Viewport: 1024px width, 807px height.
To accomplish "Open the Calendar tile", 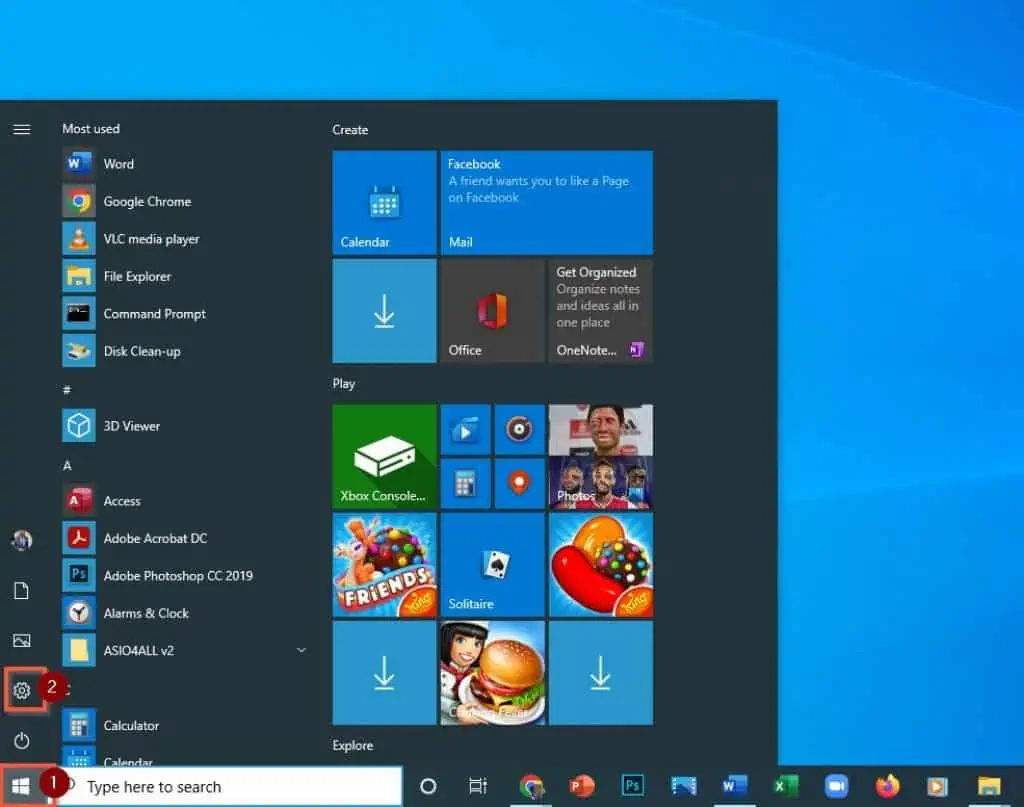I will (384, 202).
